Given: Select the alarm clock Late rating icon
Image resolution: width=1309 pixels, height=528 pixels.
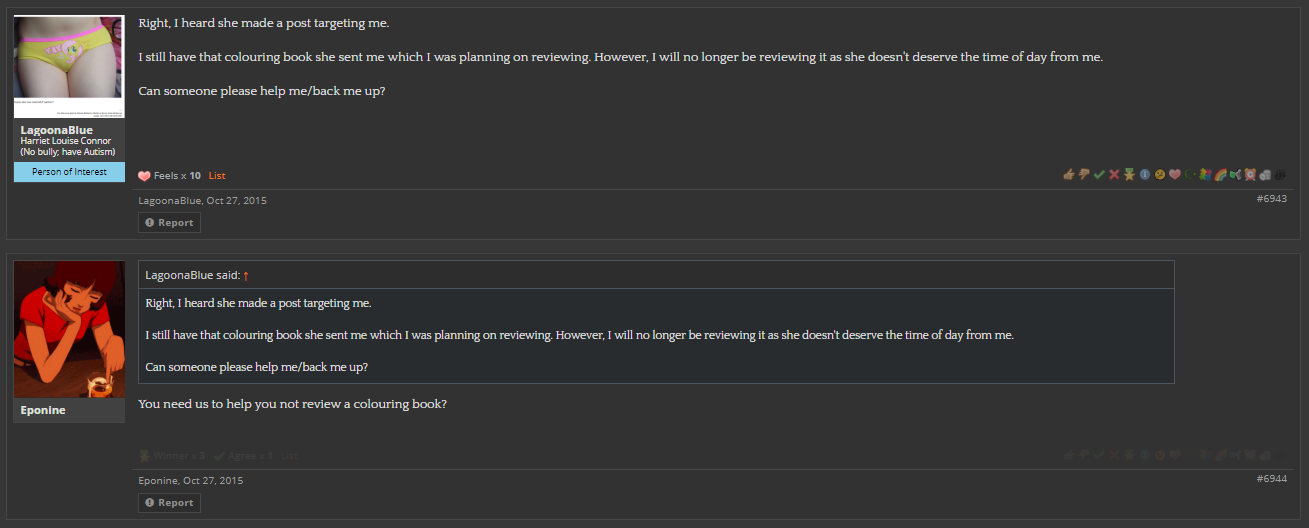Looking at the screenshot, I should 1250,174.
